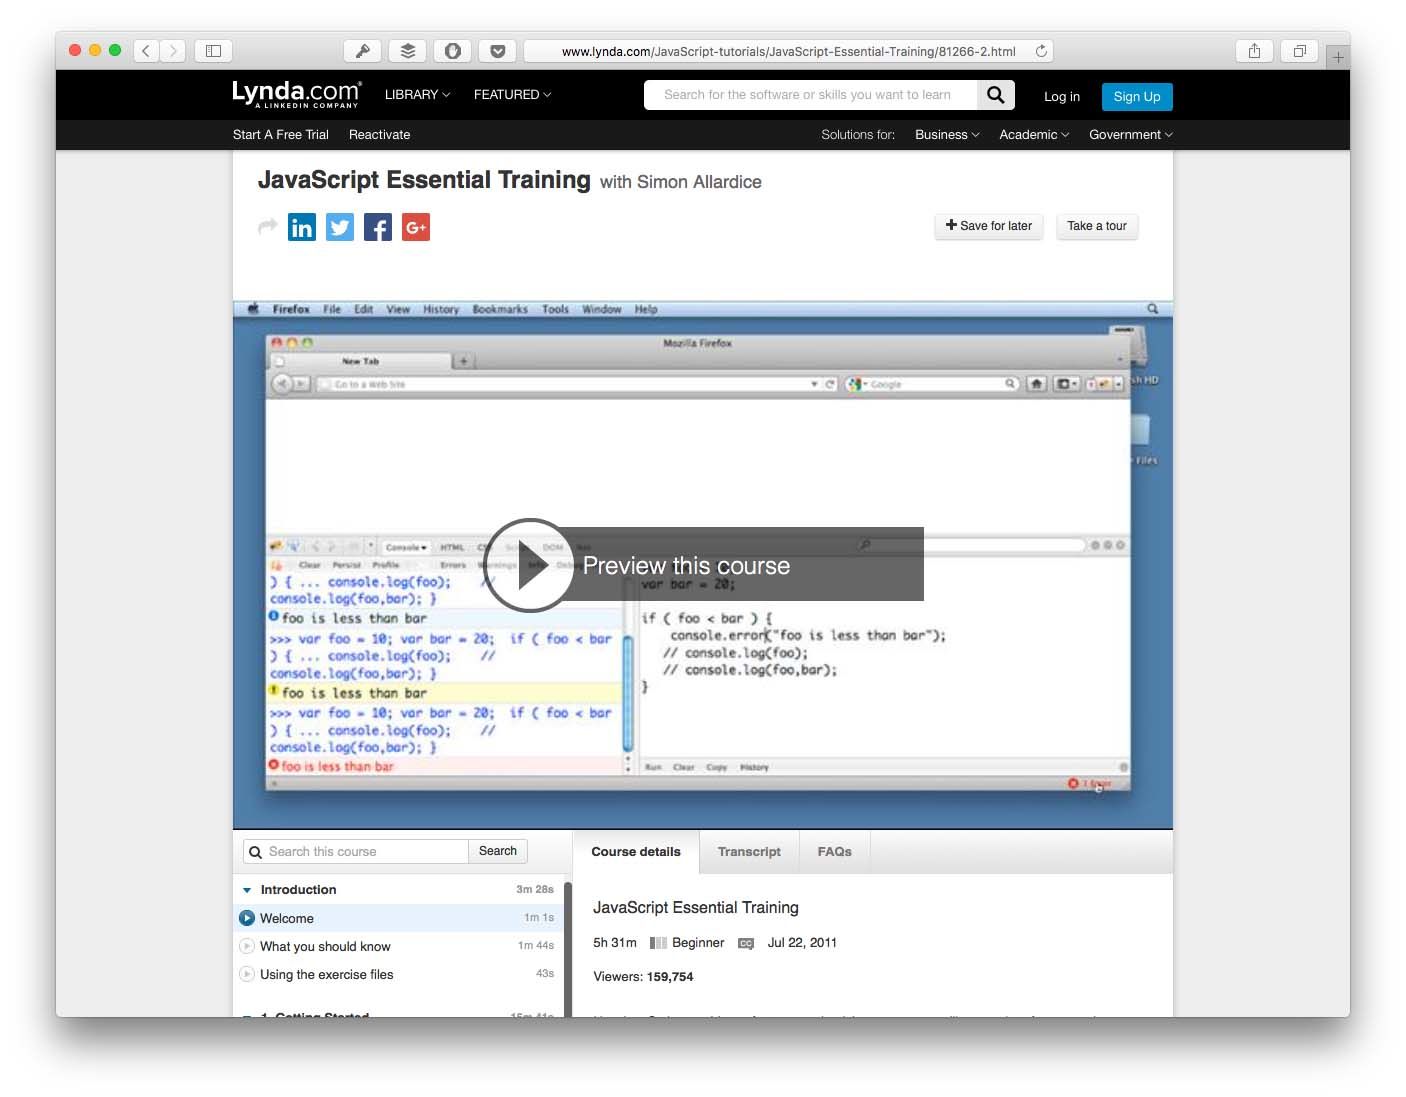Play the Welcome lesson

tap(287, 918)
